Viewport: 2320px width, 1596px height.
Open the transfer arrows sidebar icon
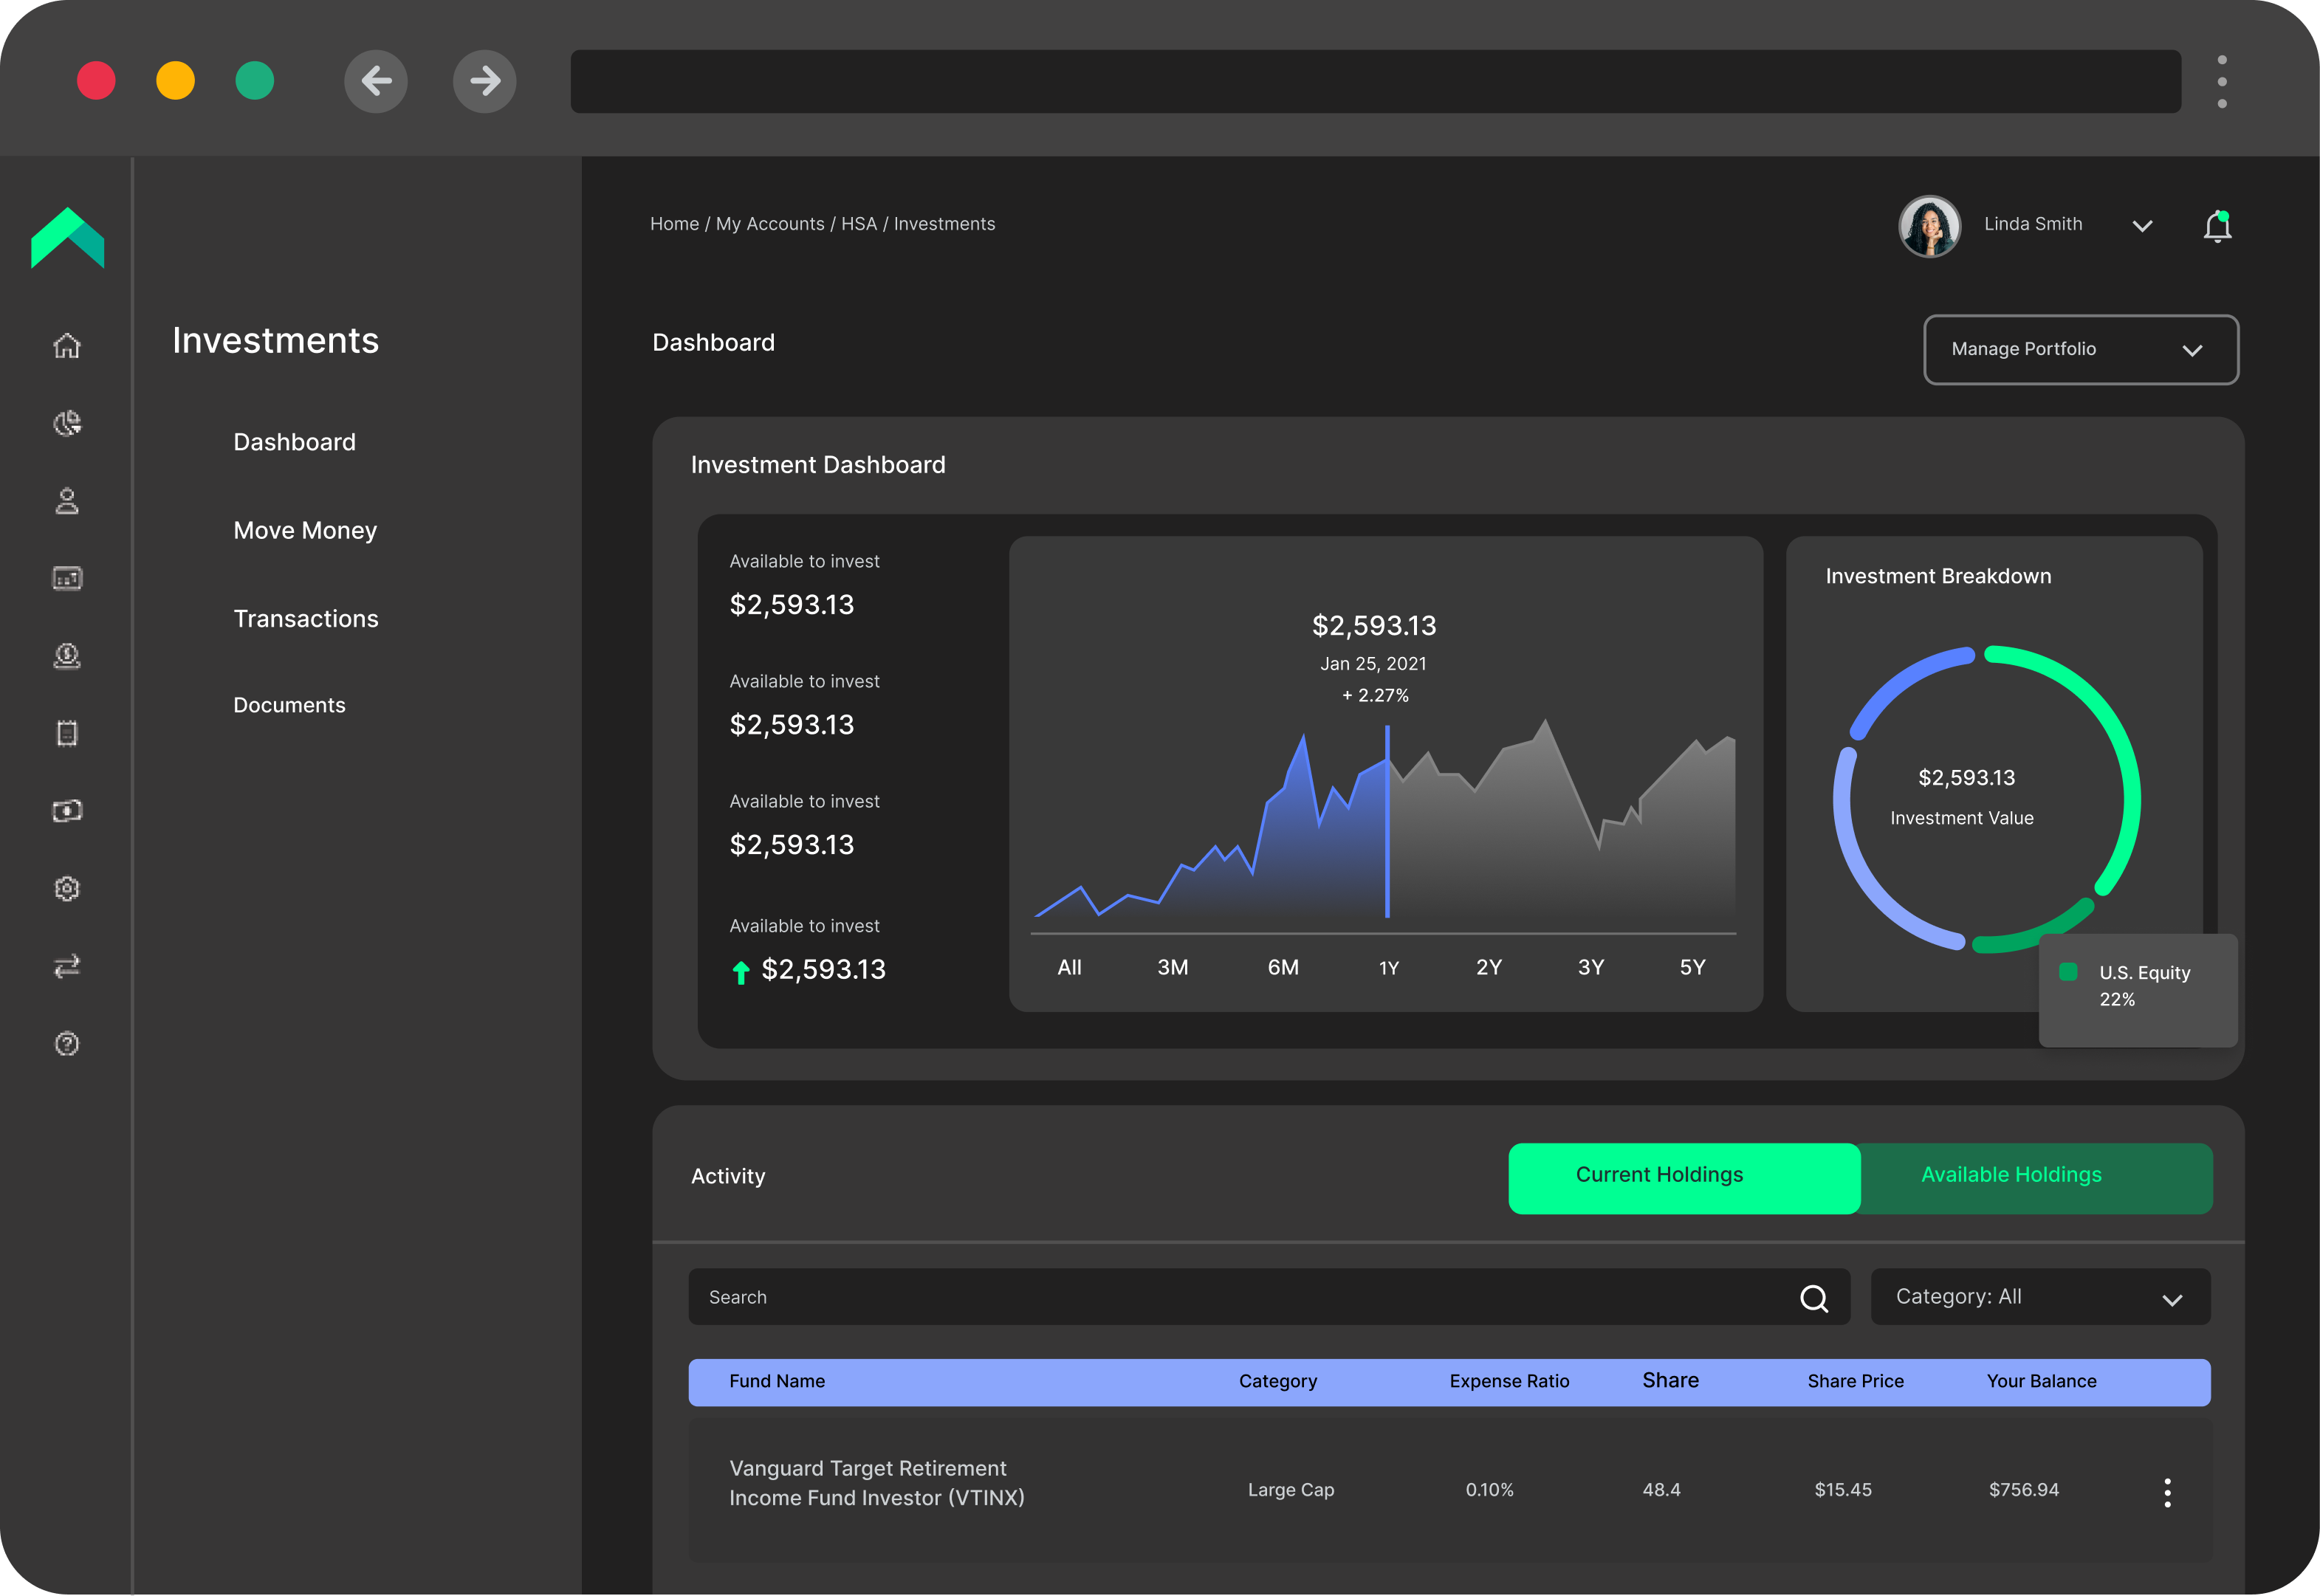pos(67,966)
